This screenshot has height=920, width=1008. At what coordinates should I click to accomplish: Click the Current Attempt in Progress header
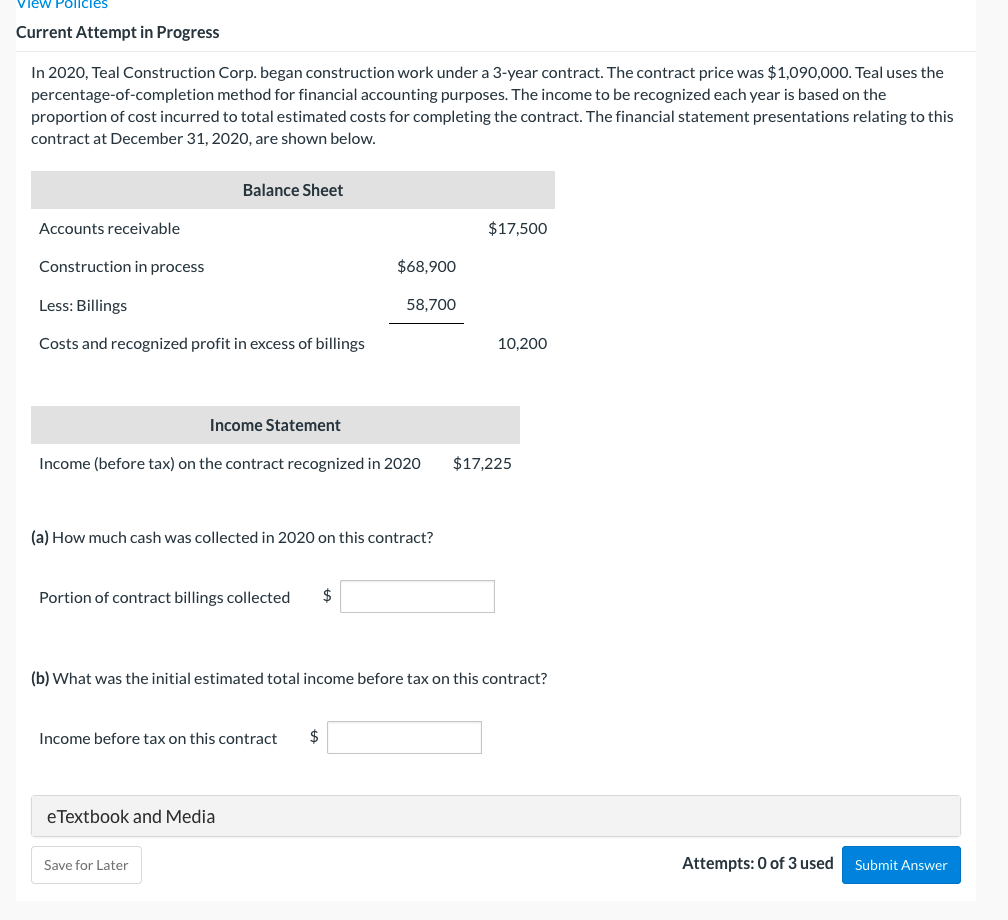tap(118, 32)
